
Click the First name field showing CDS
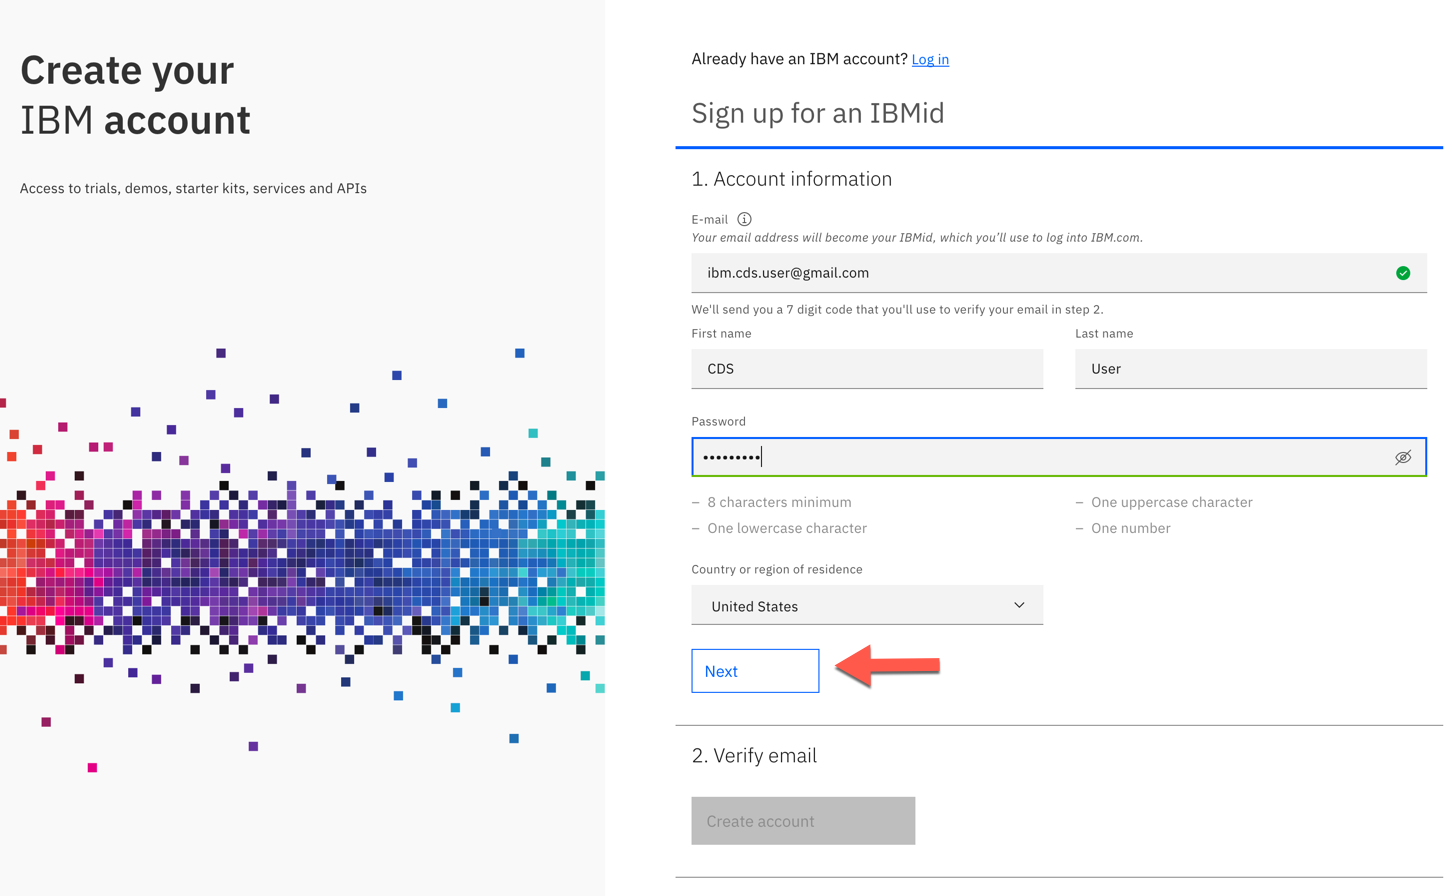tap(867, 368)
